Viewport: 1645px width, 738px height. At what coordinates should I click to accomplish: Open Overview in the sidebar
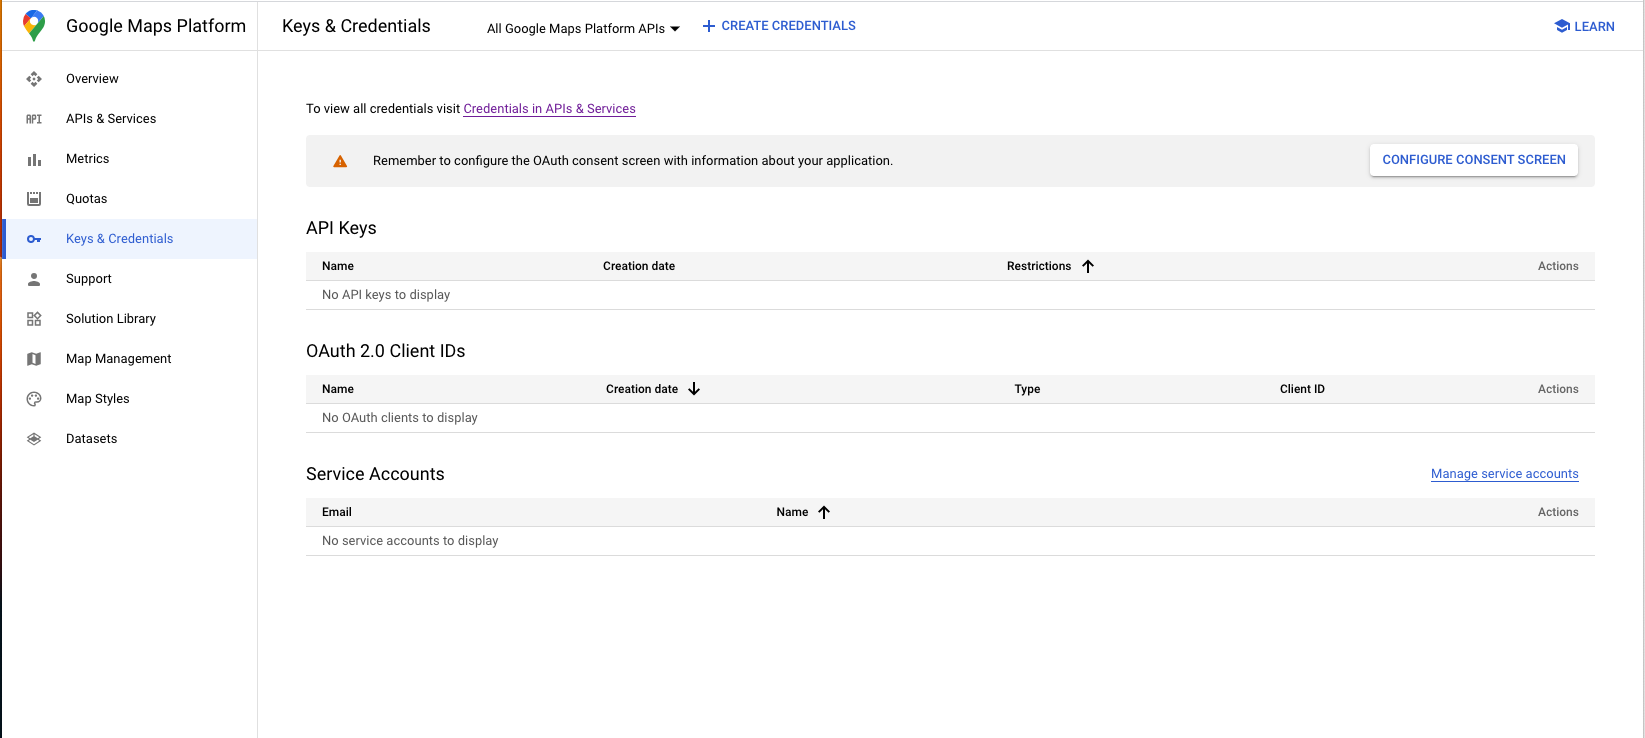coord(130,79)
